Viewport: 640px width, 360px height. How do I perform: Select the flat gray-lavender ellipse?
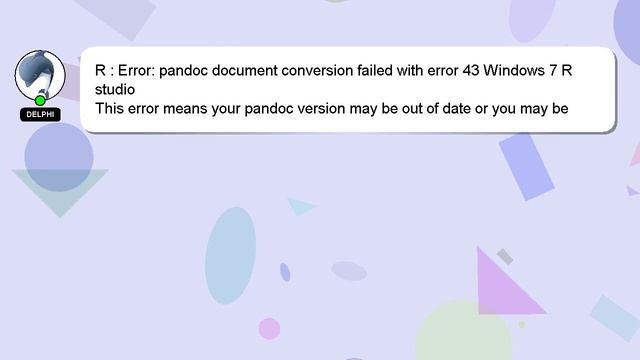[349, 271]
